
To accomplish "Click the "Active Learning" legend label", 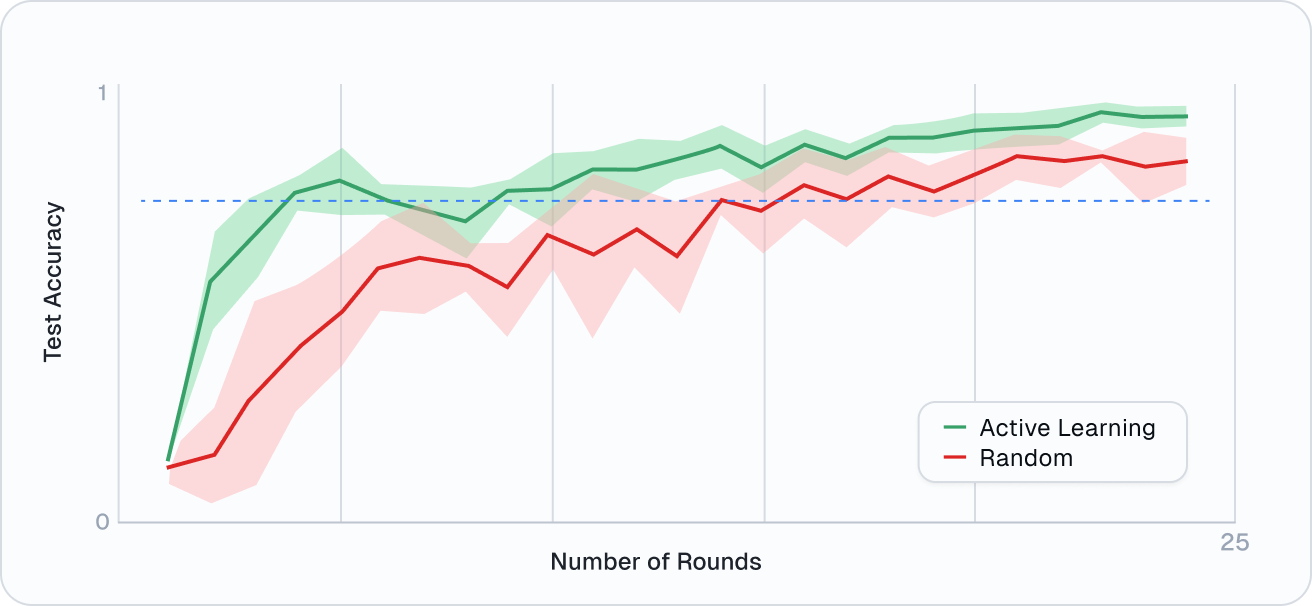I will click(1067, 428).
